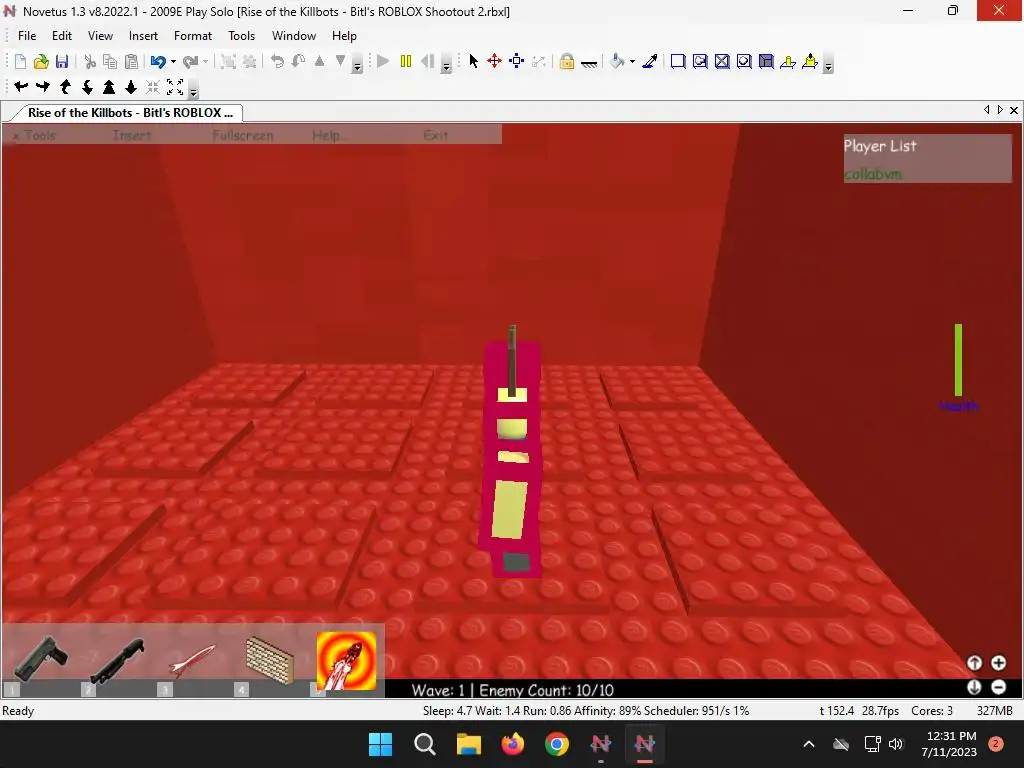Click the gray move-down triangle icon
This screenshot has width=1024, height=768.
tap(340, 61)
